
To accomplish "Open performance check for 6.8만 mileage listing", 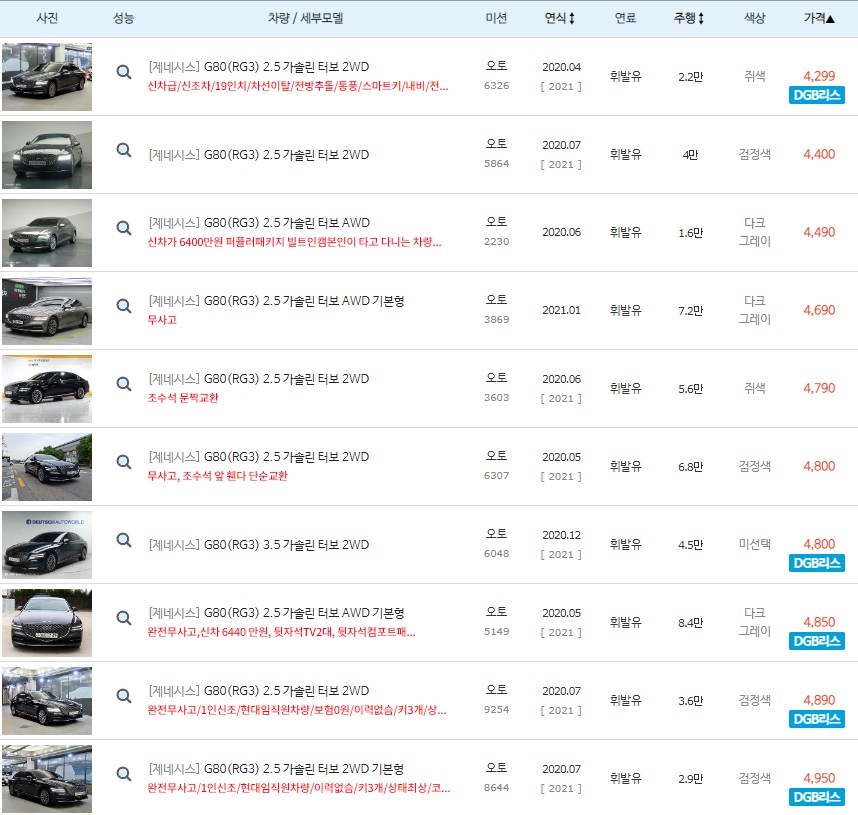I will pyautogui.click(x=124, y=461).
